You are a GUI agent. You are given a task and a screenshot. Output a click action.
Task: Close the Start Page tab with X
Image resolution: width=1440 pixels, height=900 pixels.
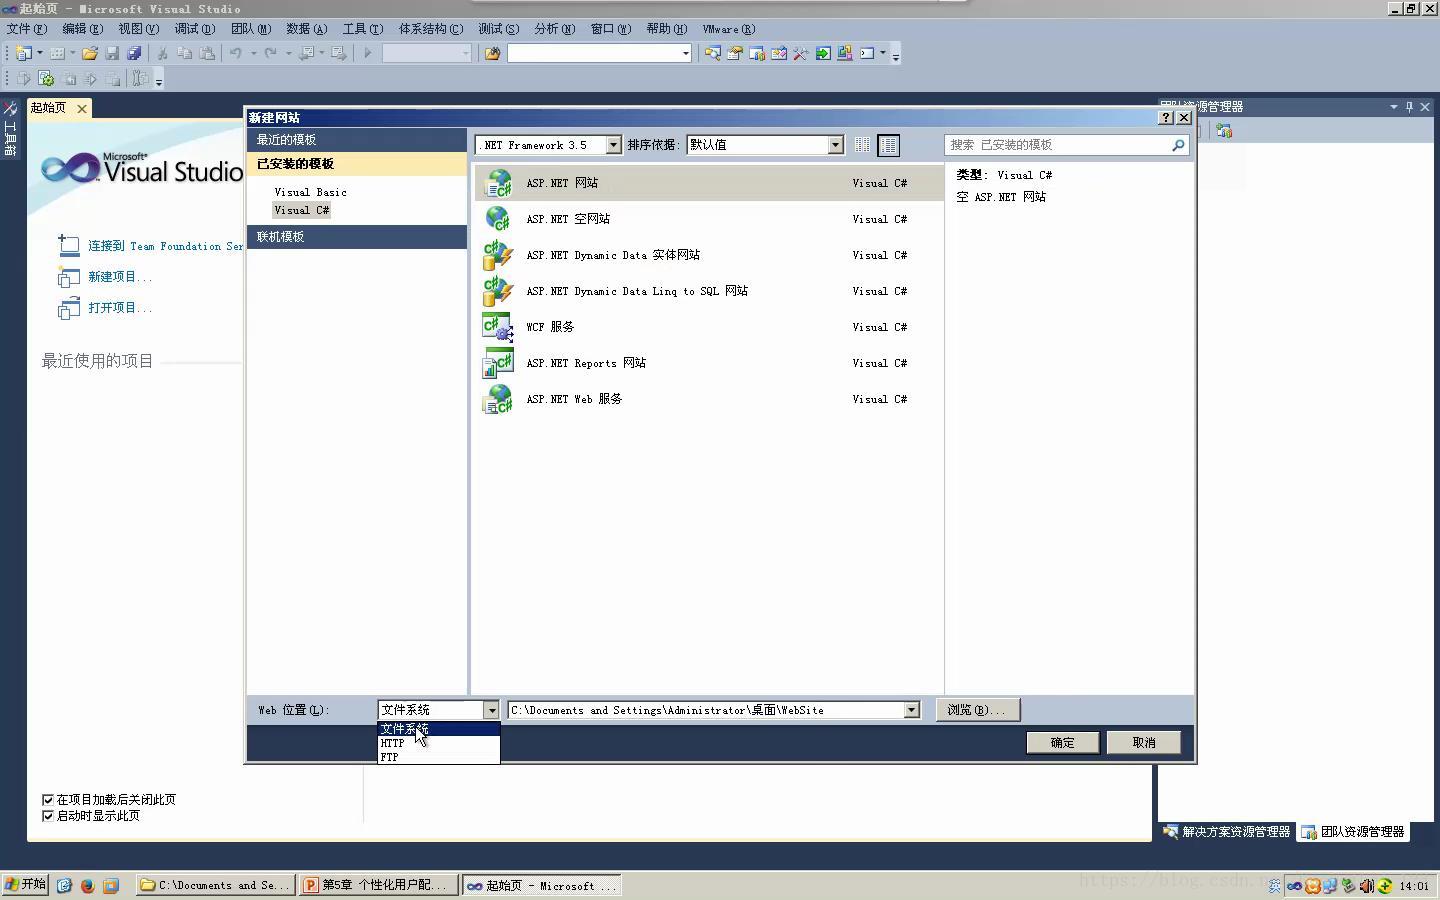click(82, 108)
